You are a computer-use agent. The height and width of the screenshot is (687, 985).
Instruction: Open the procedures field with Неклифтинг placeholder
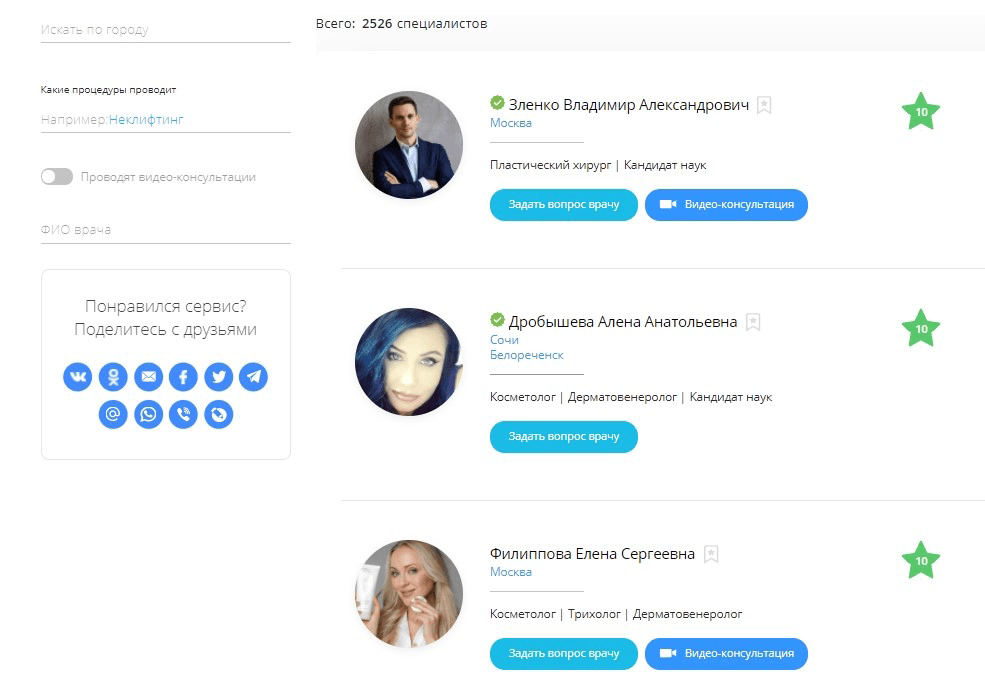[165, 120]
